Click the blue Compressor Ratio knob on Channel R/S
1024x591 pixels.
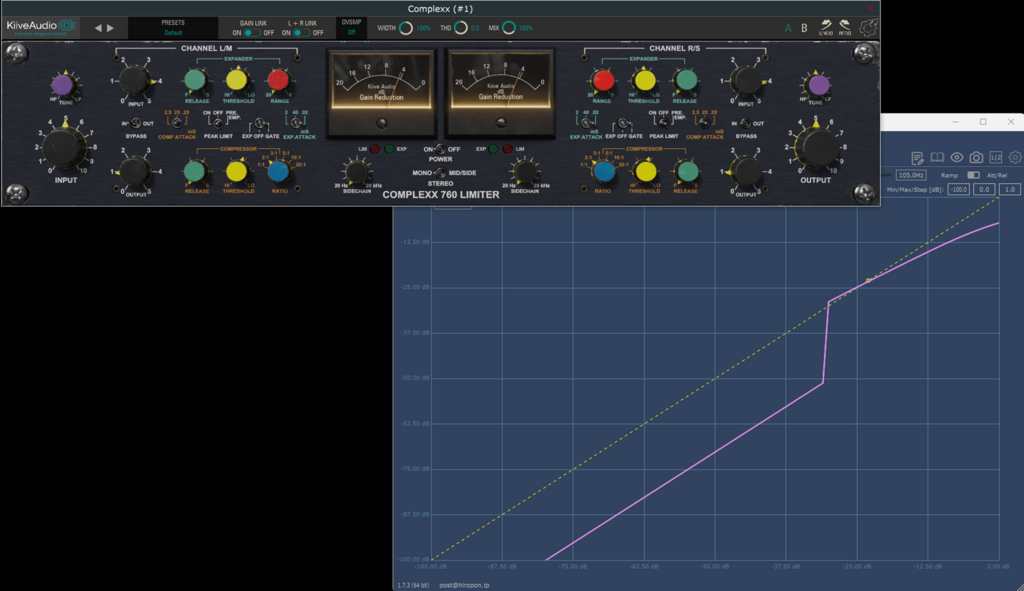pyautogui.click(x=604, y=171)
